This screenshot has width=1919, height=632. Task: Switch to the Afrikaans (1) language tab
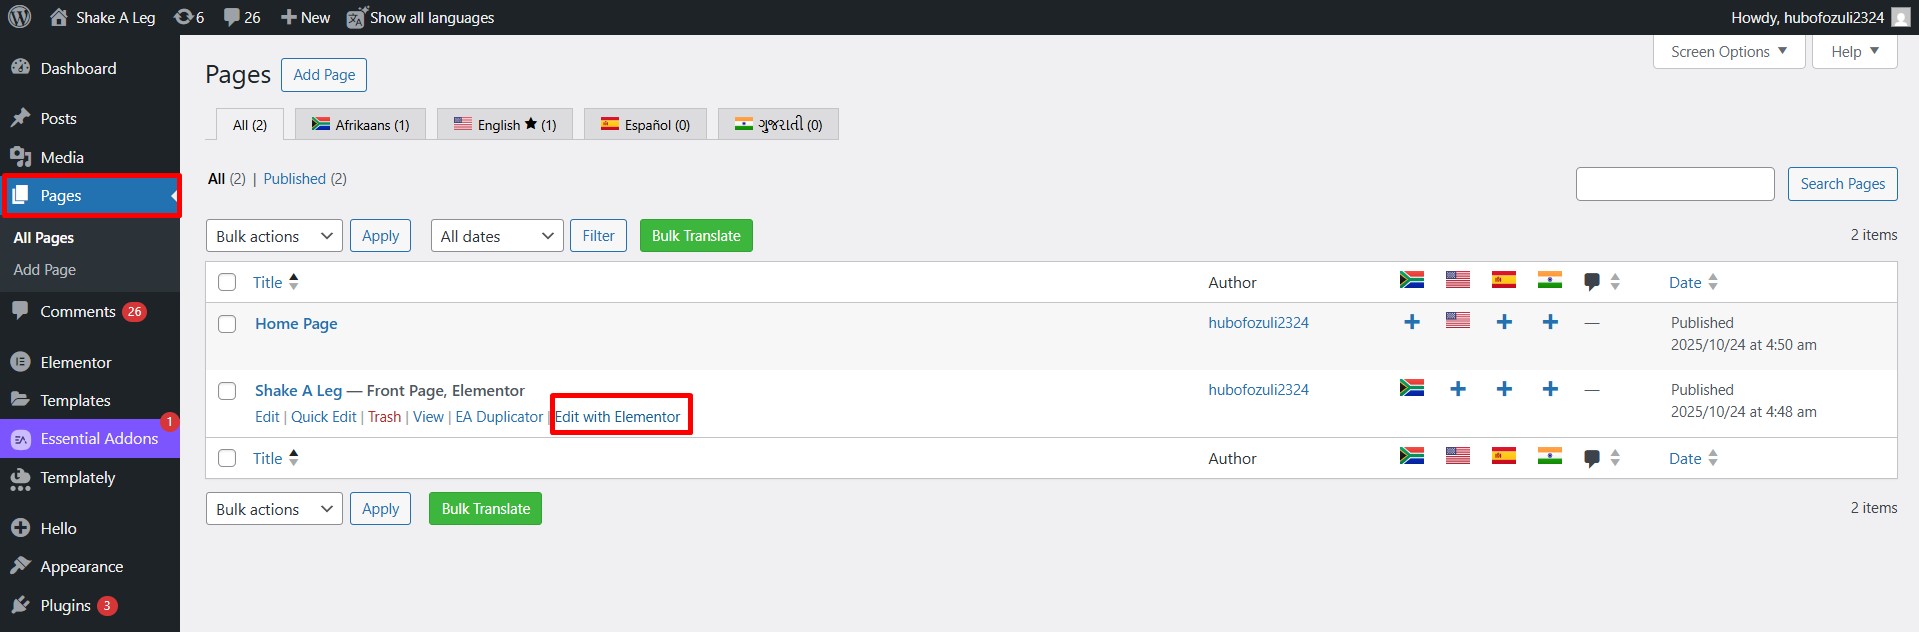click(x=360, y=125)
